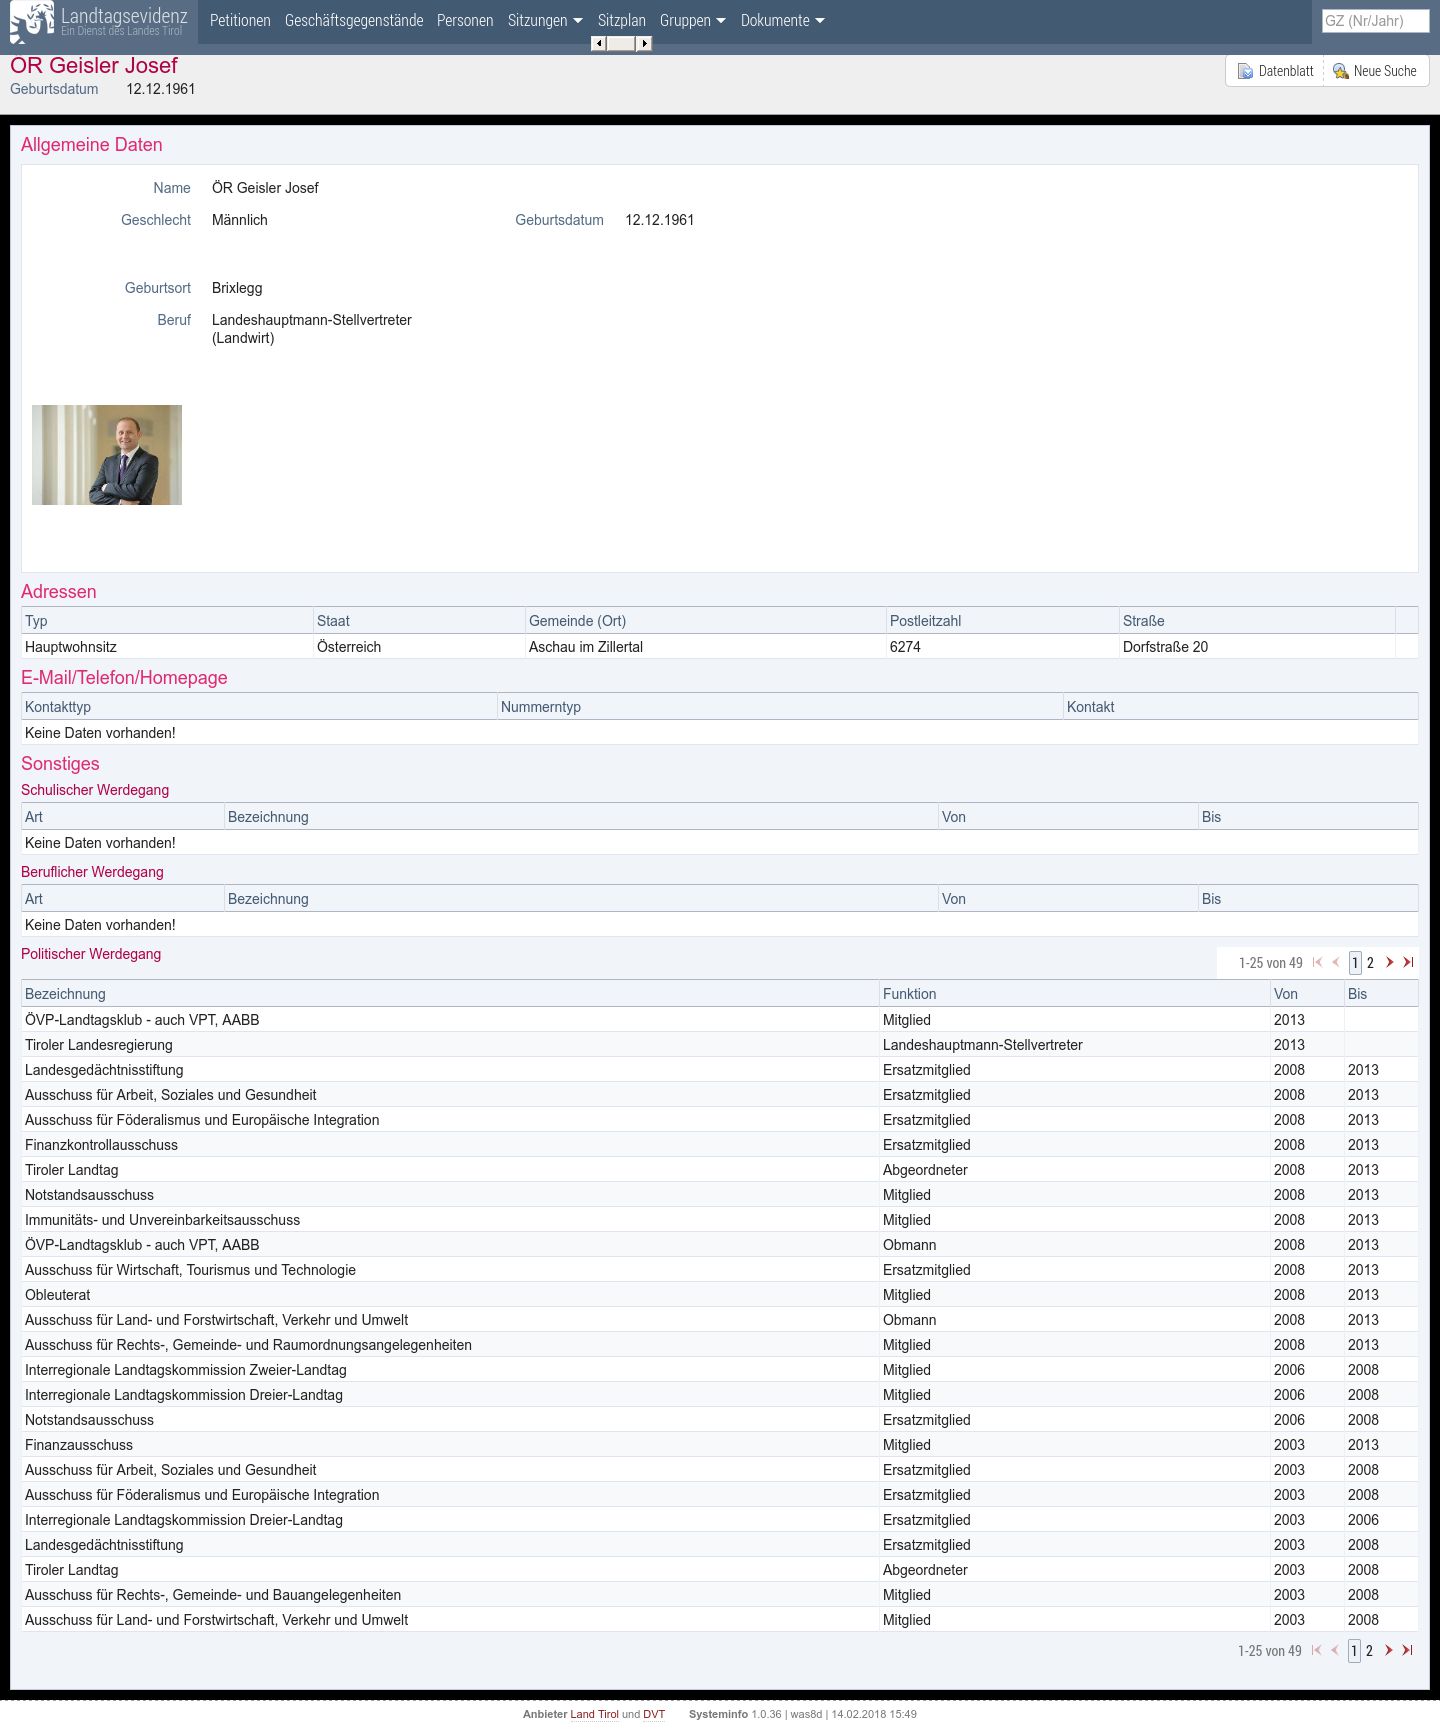1440x1729 pixels.
Task: Sort Politischer Werdegang by Bezeichnung column
Action: [x=450, y=994]
